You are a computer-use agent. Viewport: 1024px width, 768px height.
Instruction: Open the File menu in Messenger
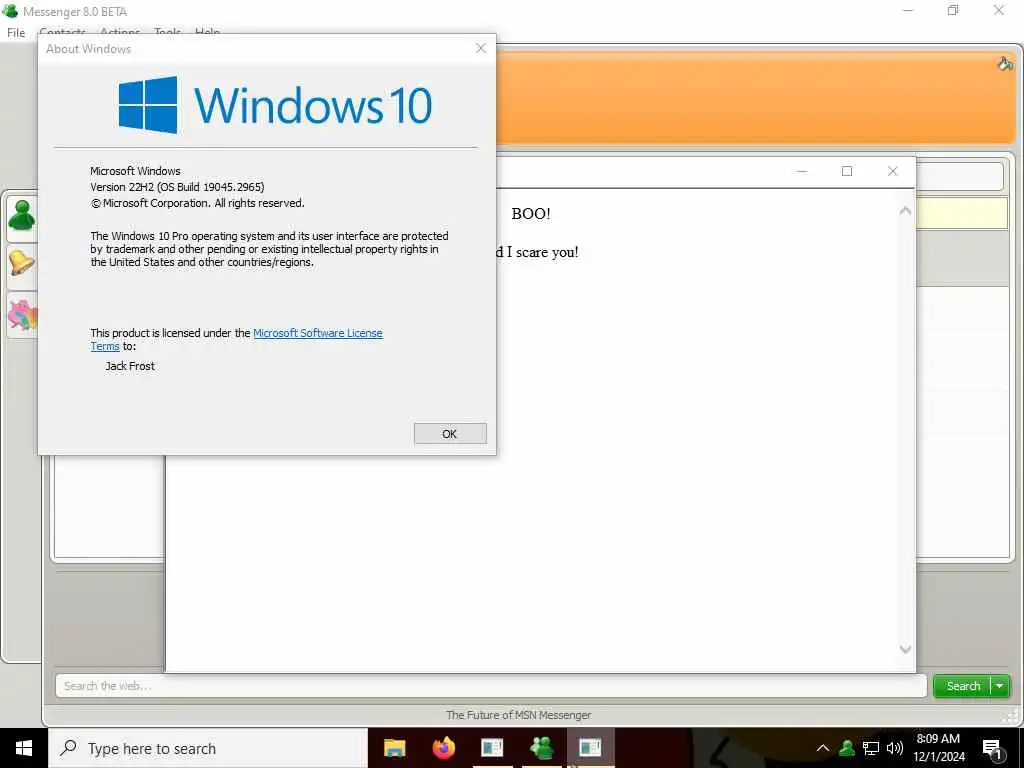click(x=16, y=32)
